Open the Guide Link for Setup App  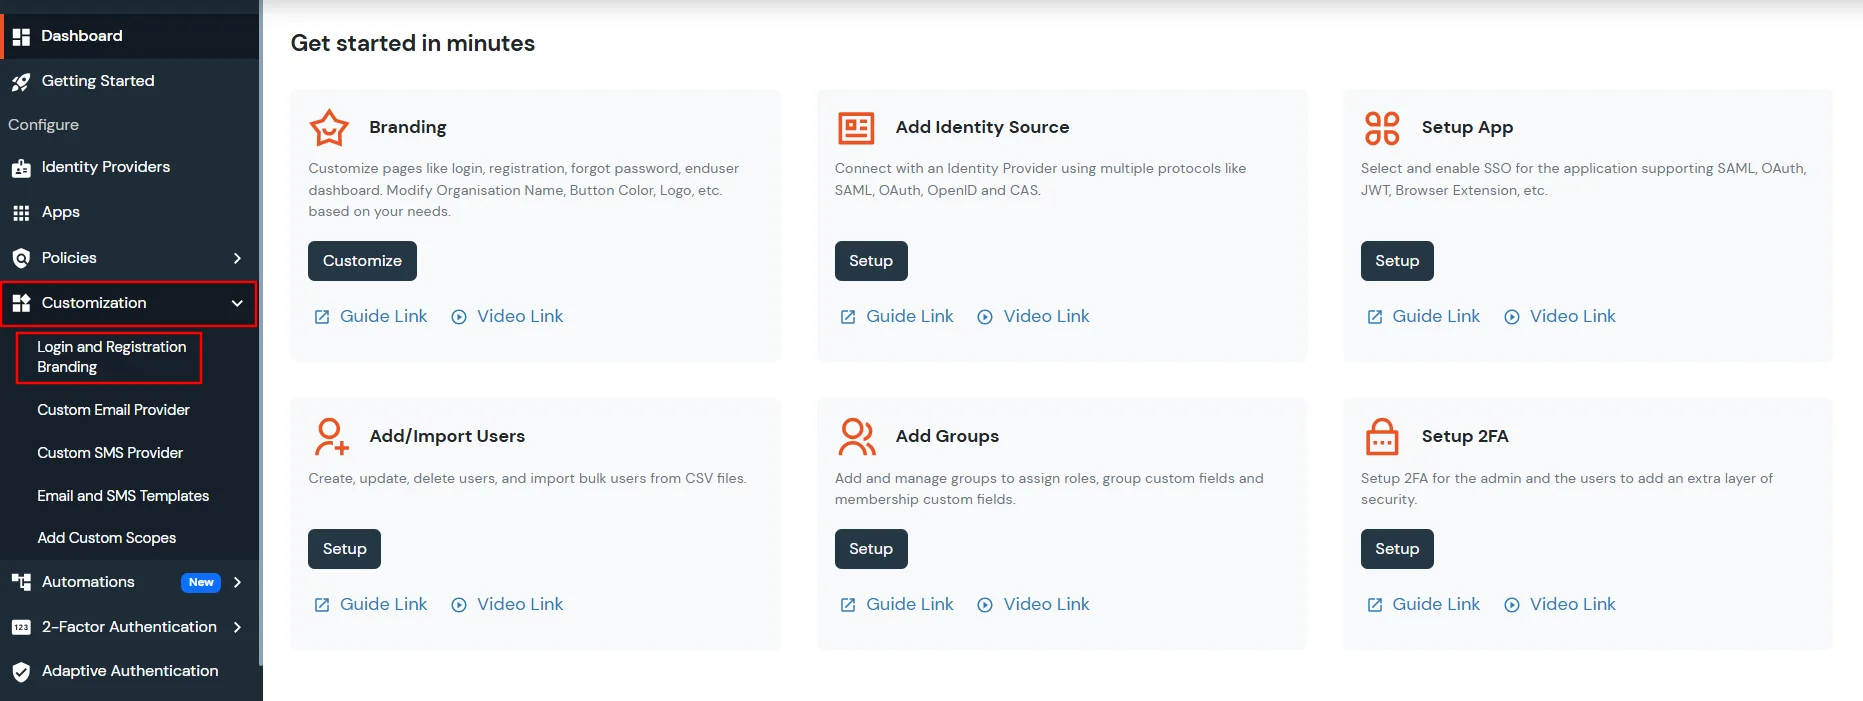click(1435, 316)
